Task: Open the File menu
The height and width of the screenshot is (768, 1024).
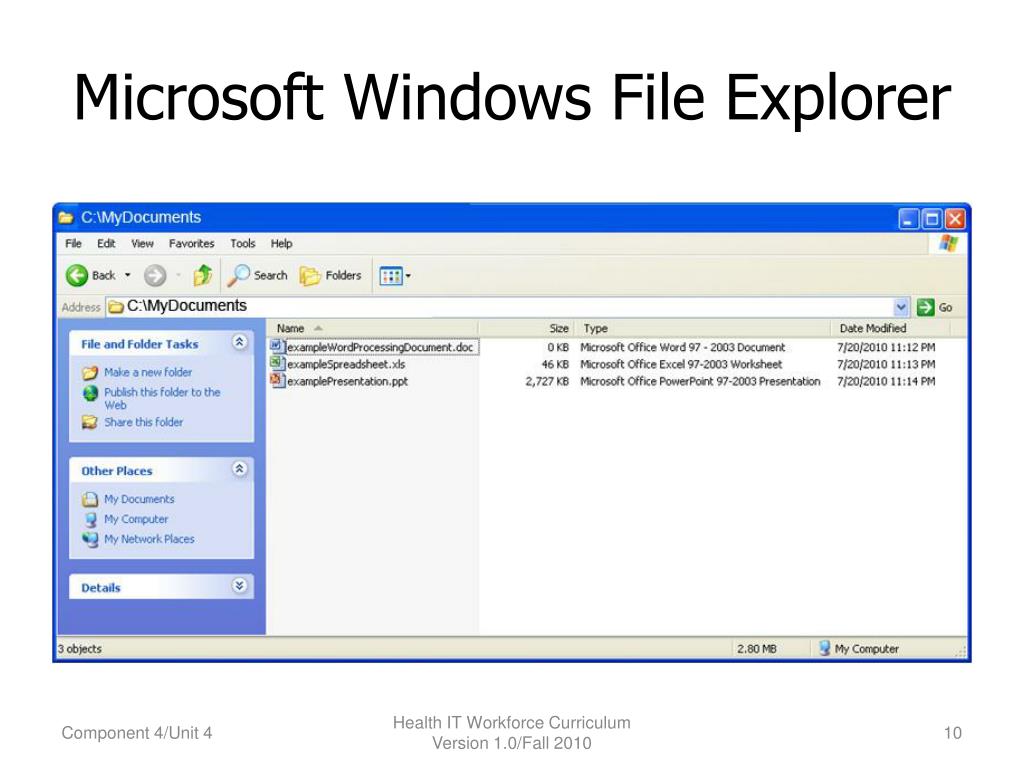Action: [73, 244]
